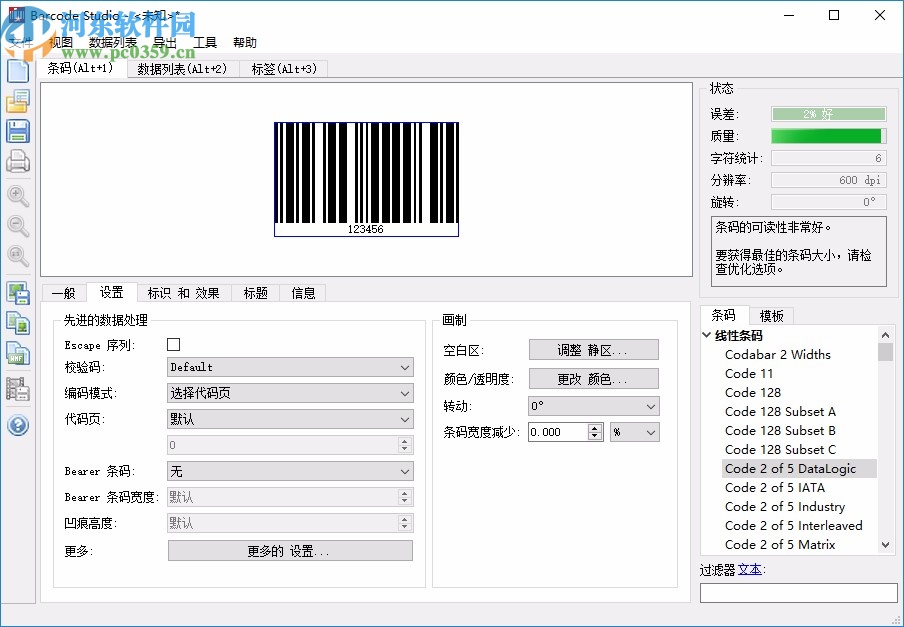Viewport: 904px width, 627px height.
Task: Click the 更改 颜色 button
Action: click(x=594, y=378)
